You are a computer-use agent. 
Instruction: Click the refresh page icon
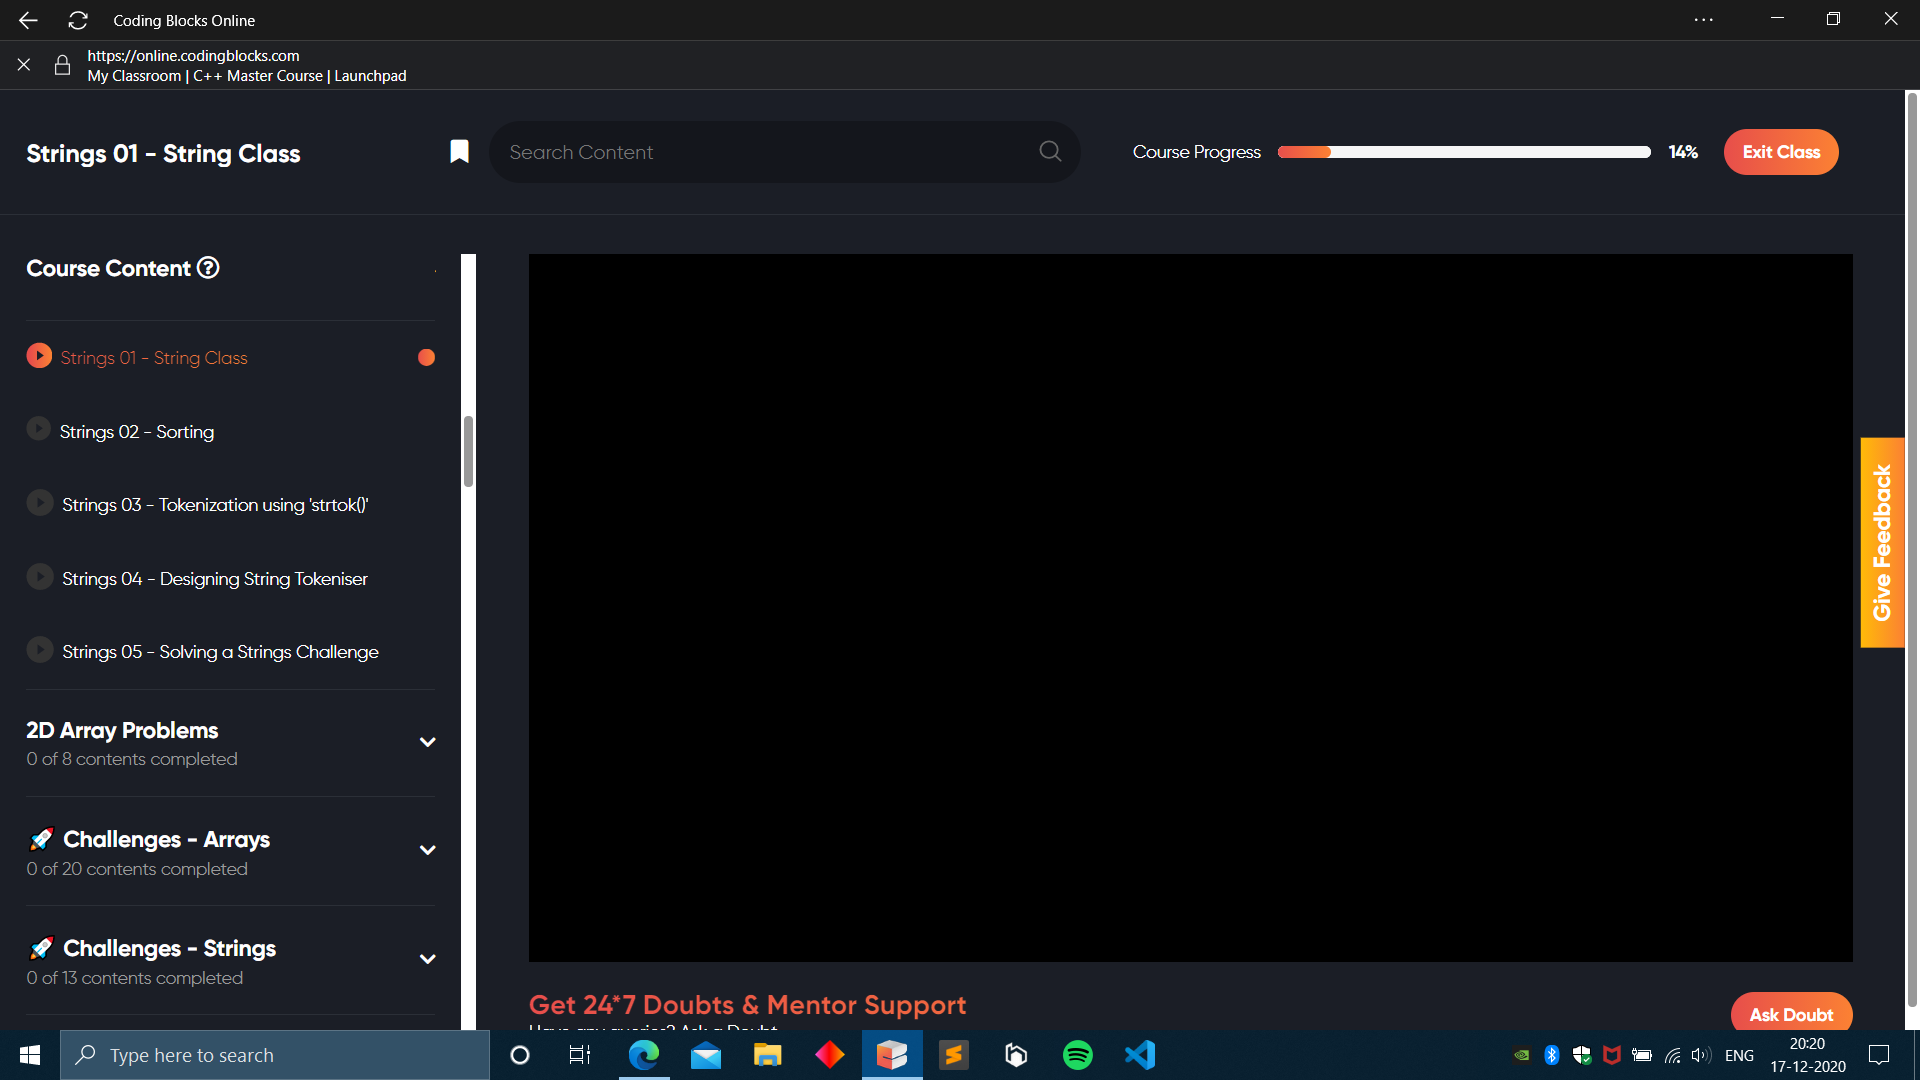point(78,20)
